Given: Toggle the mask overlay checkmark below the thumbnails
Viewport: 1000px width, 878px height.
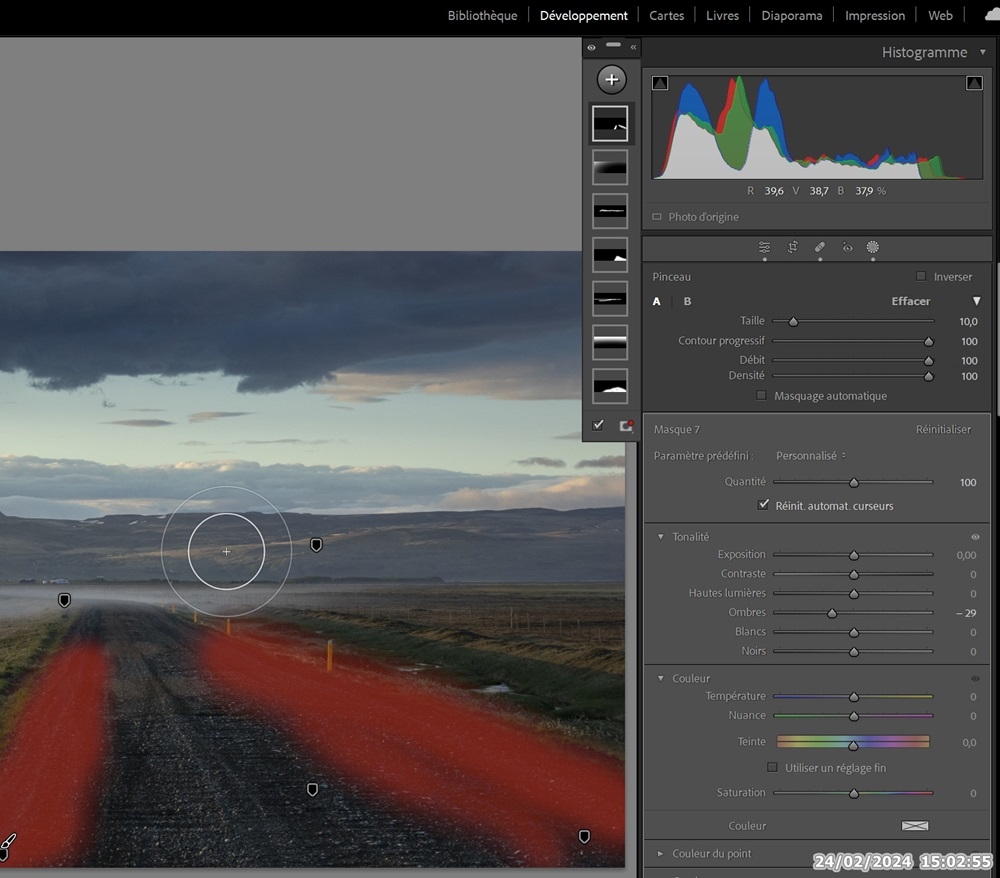Looking at the screenshot, I should pyautogui.click(x=598, y=425).
